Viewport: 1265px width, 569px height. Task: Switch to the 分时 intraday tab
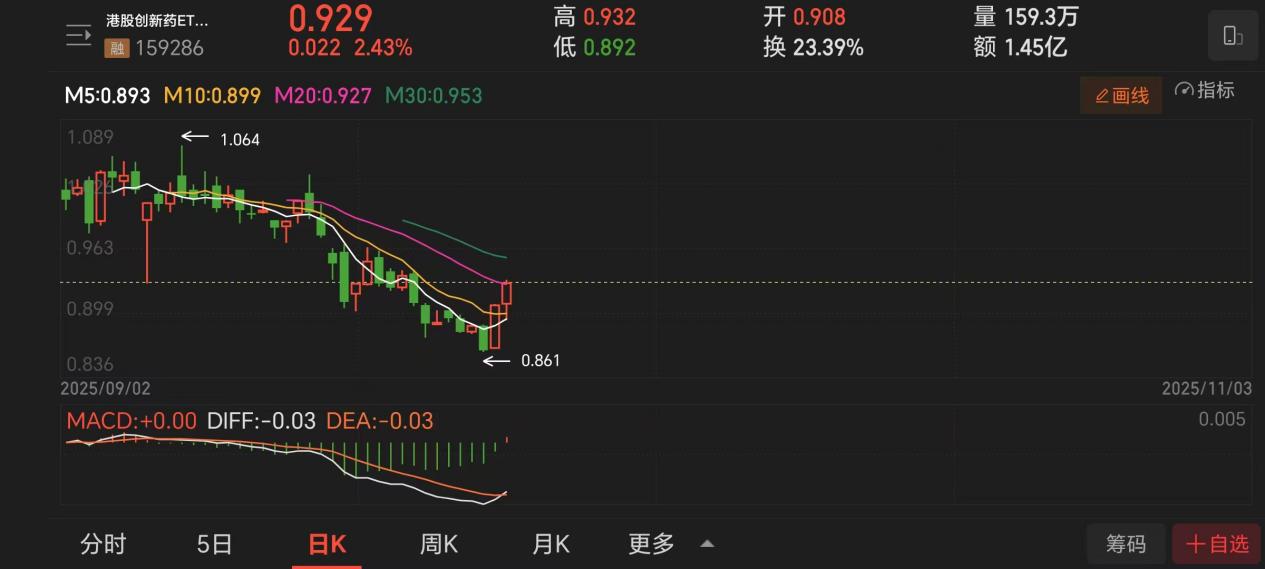click(x=103, y=544)
